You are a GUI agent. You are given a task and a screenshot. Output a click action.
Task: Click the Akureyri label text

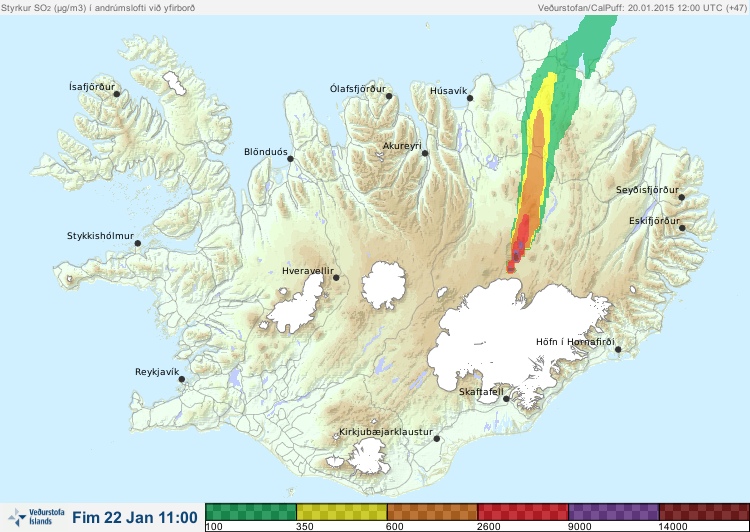[x=402, y=146]
